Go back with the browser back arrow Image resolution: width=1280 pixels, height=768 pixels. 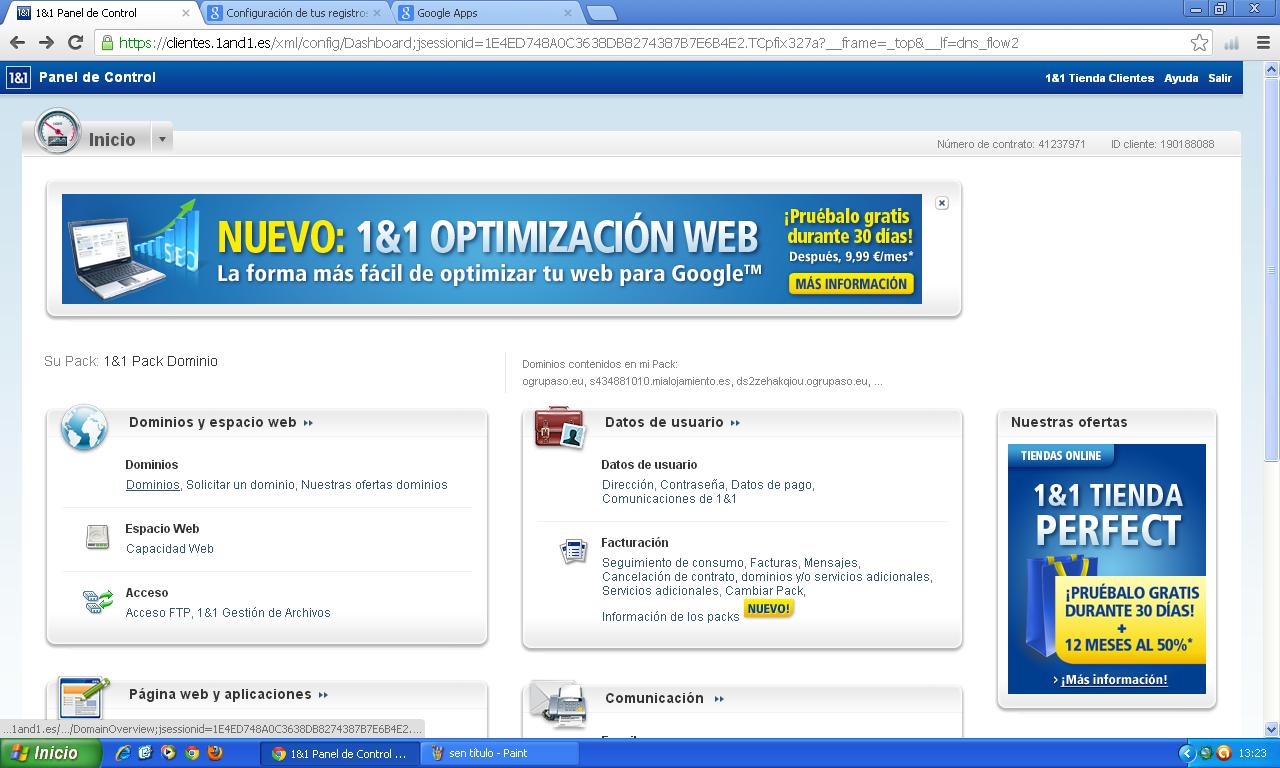(17, 43)
